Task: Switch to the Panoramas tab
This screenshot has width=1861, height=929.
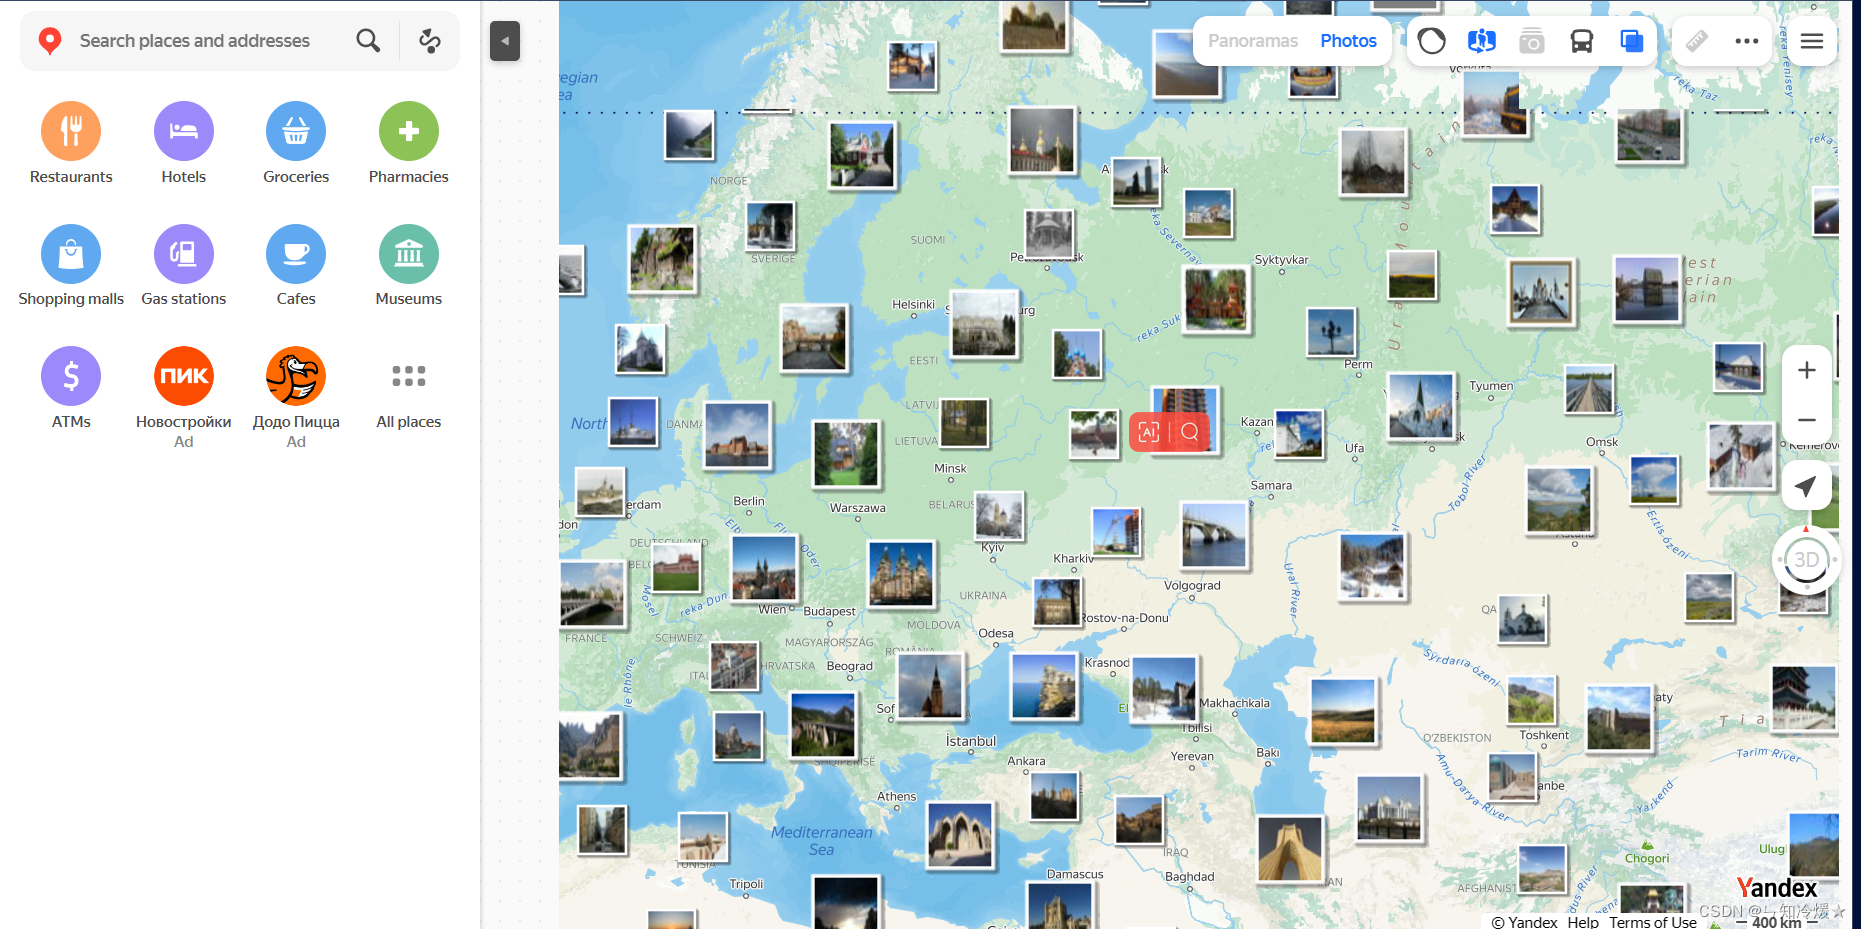Action: [1253, 41]
